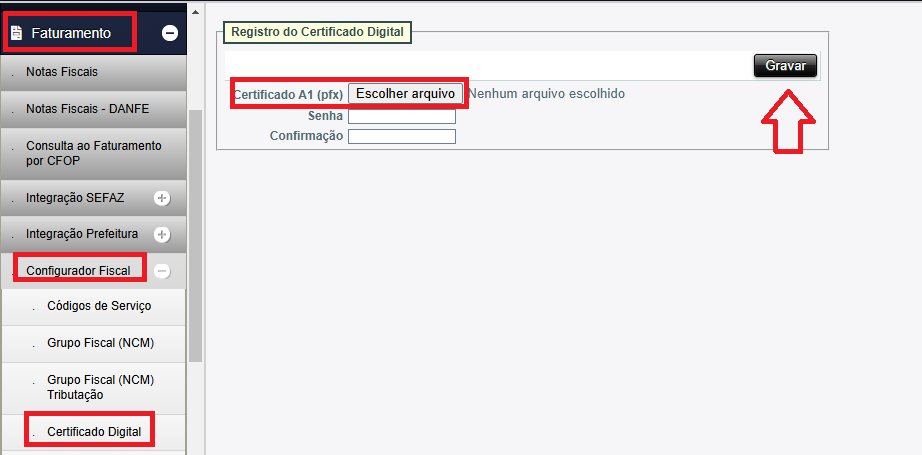The image size is (922, 455).
Task: Open Grupo Fiscal (NCM) submenu item
Action: pyautogui.click(x=100, y=343)
